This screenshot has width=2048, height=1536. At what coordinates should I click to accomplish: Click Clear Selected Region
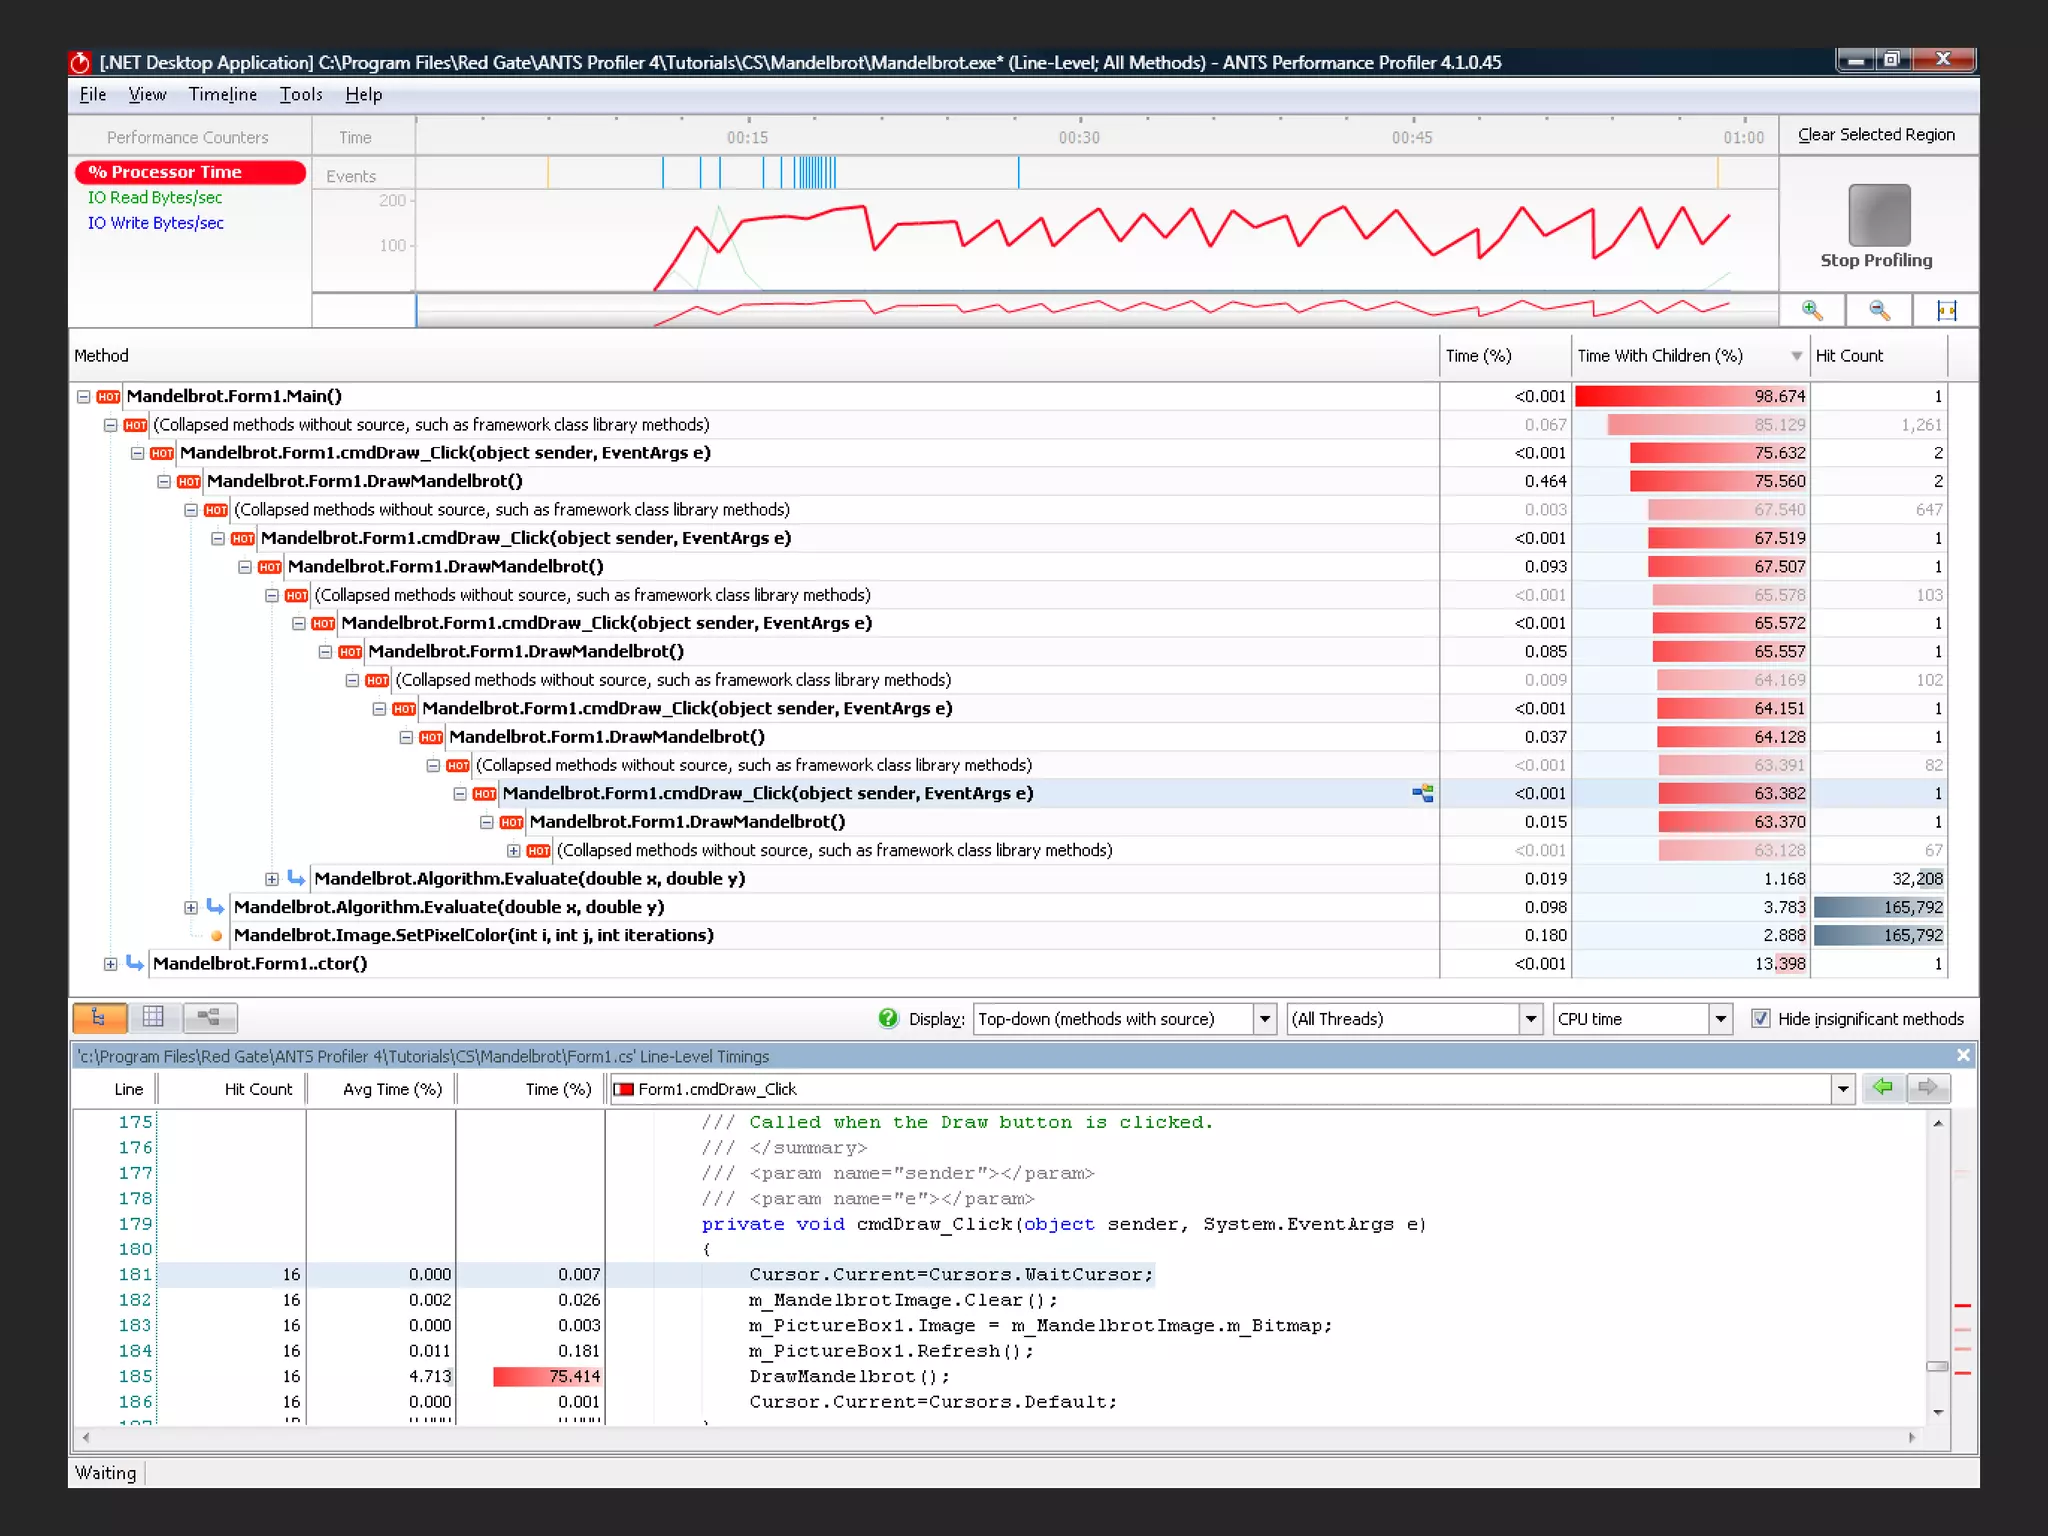coord(1875,135)
